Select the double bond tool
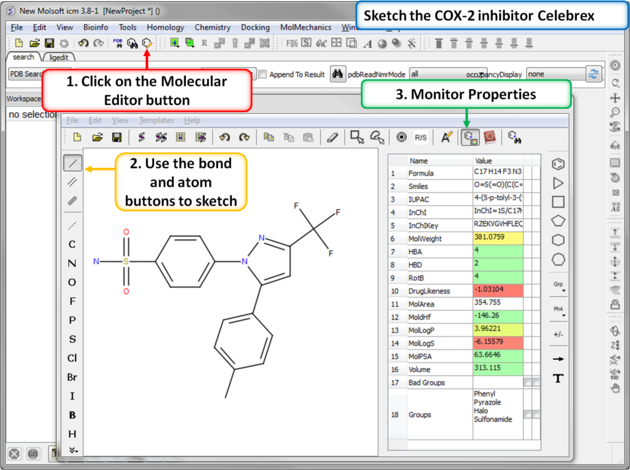Image resolution: width=630 pixels, height=470 pixels. (73, 182)
